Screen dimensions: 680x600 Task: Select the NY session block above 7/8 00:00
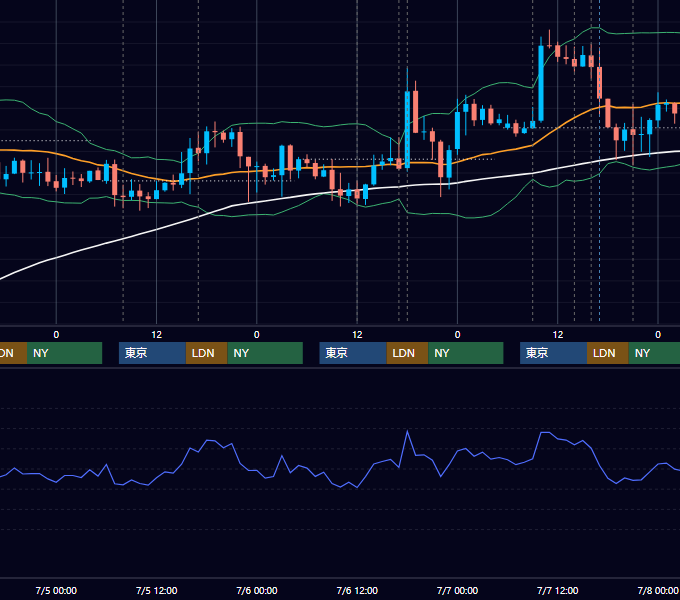[x=654, y=353]
